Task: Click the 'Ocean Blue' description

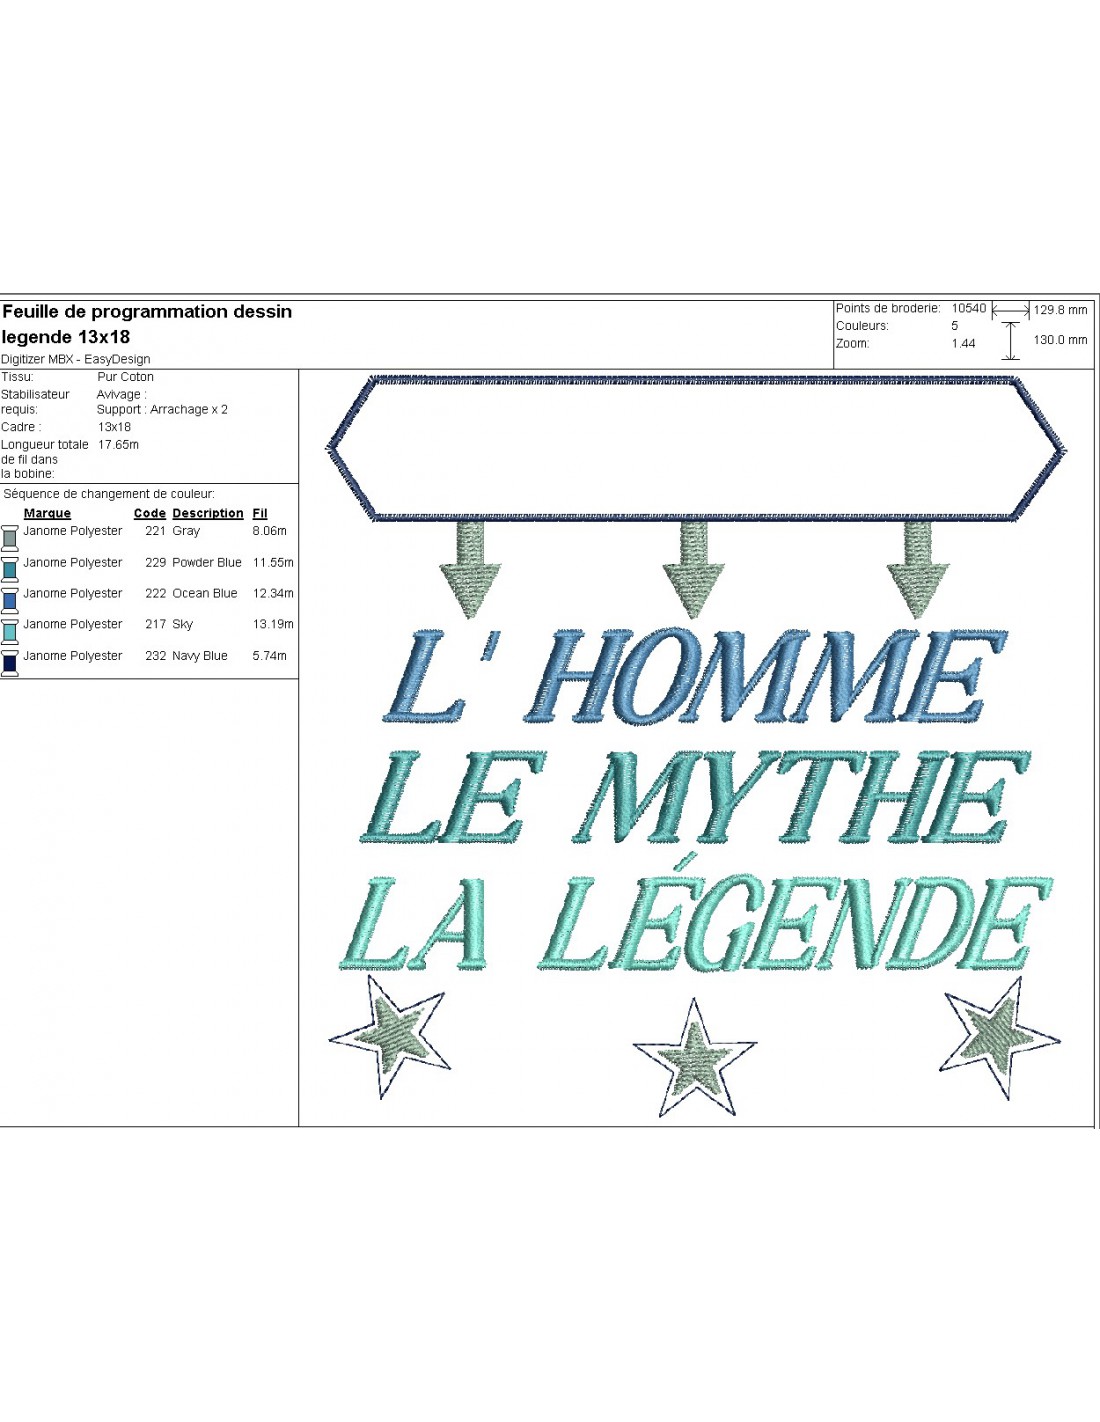Action: [x=205, y=593]
